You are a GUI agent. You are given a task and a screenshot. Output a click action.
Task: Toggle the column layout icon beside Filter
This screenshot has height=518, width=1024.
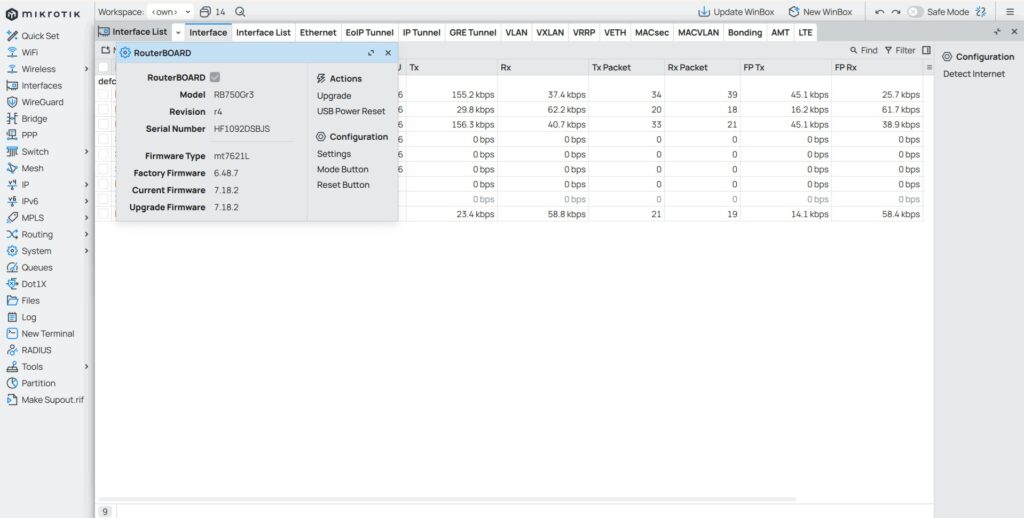[x=926, y=50]
